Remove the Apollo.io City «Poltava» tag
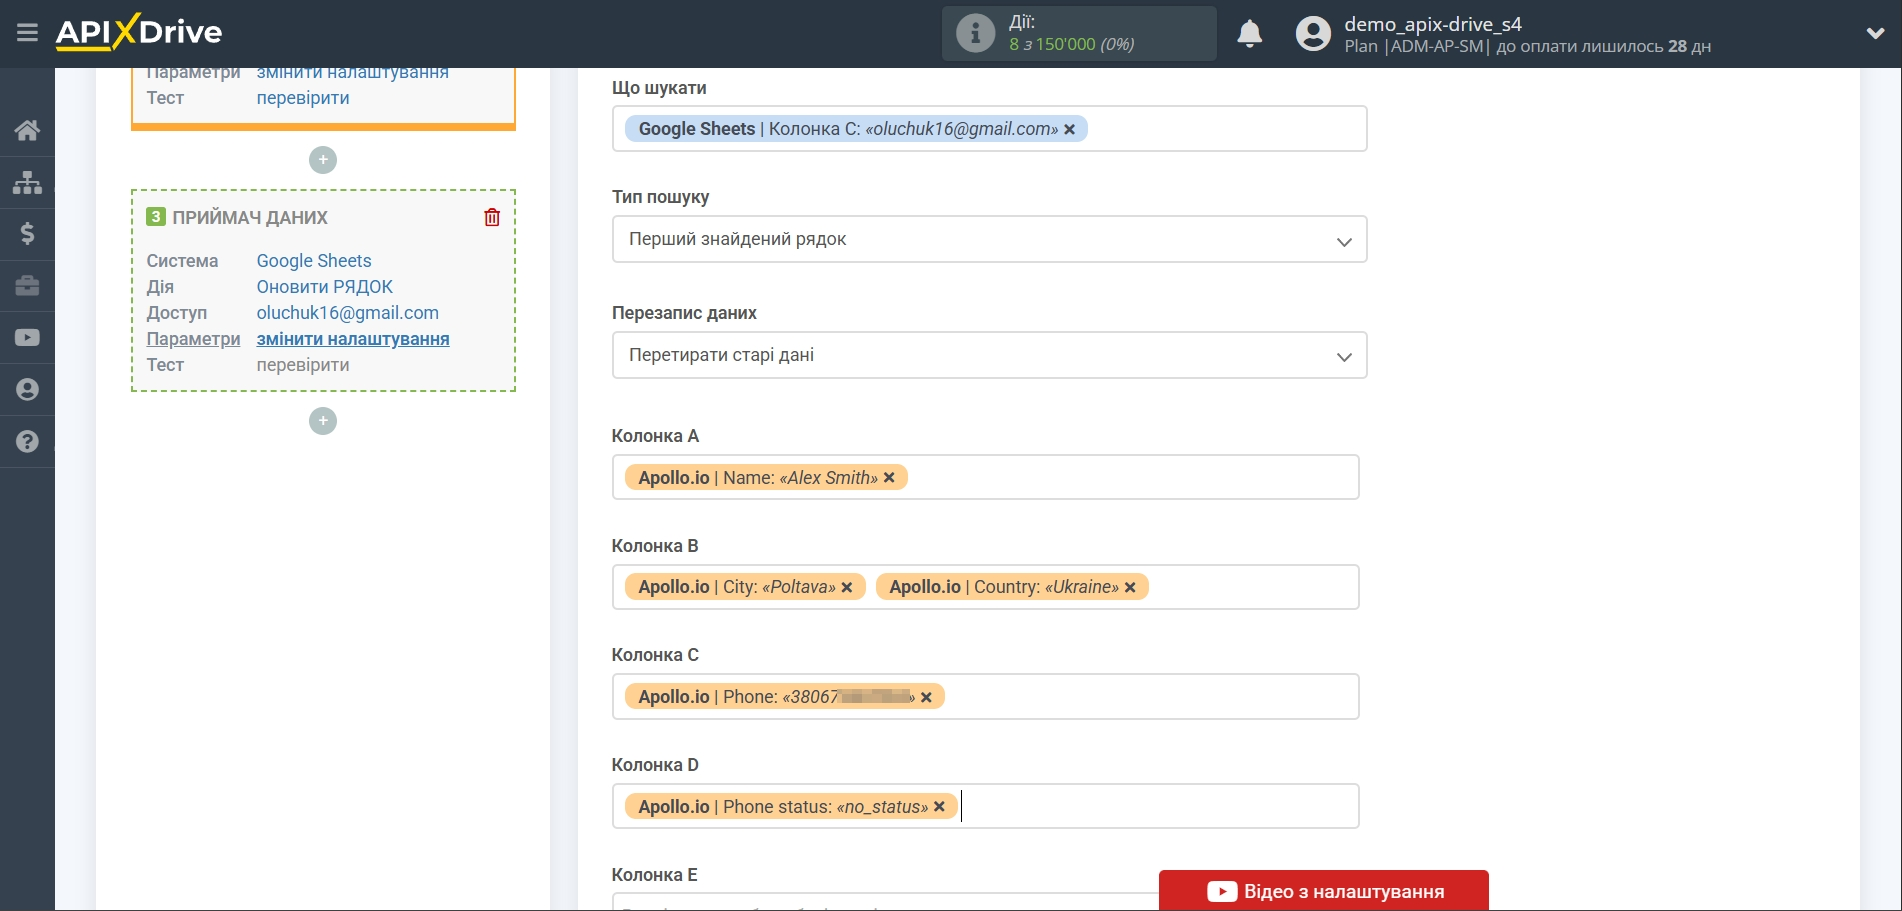 846,587
